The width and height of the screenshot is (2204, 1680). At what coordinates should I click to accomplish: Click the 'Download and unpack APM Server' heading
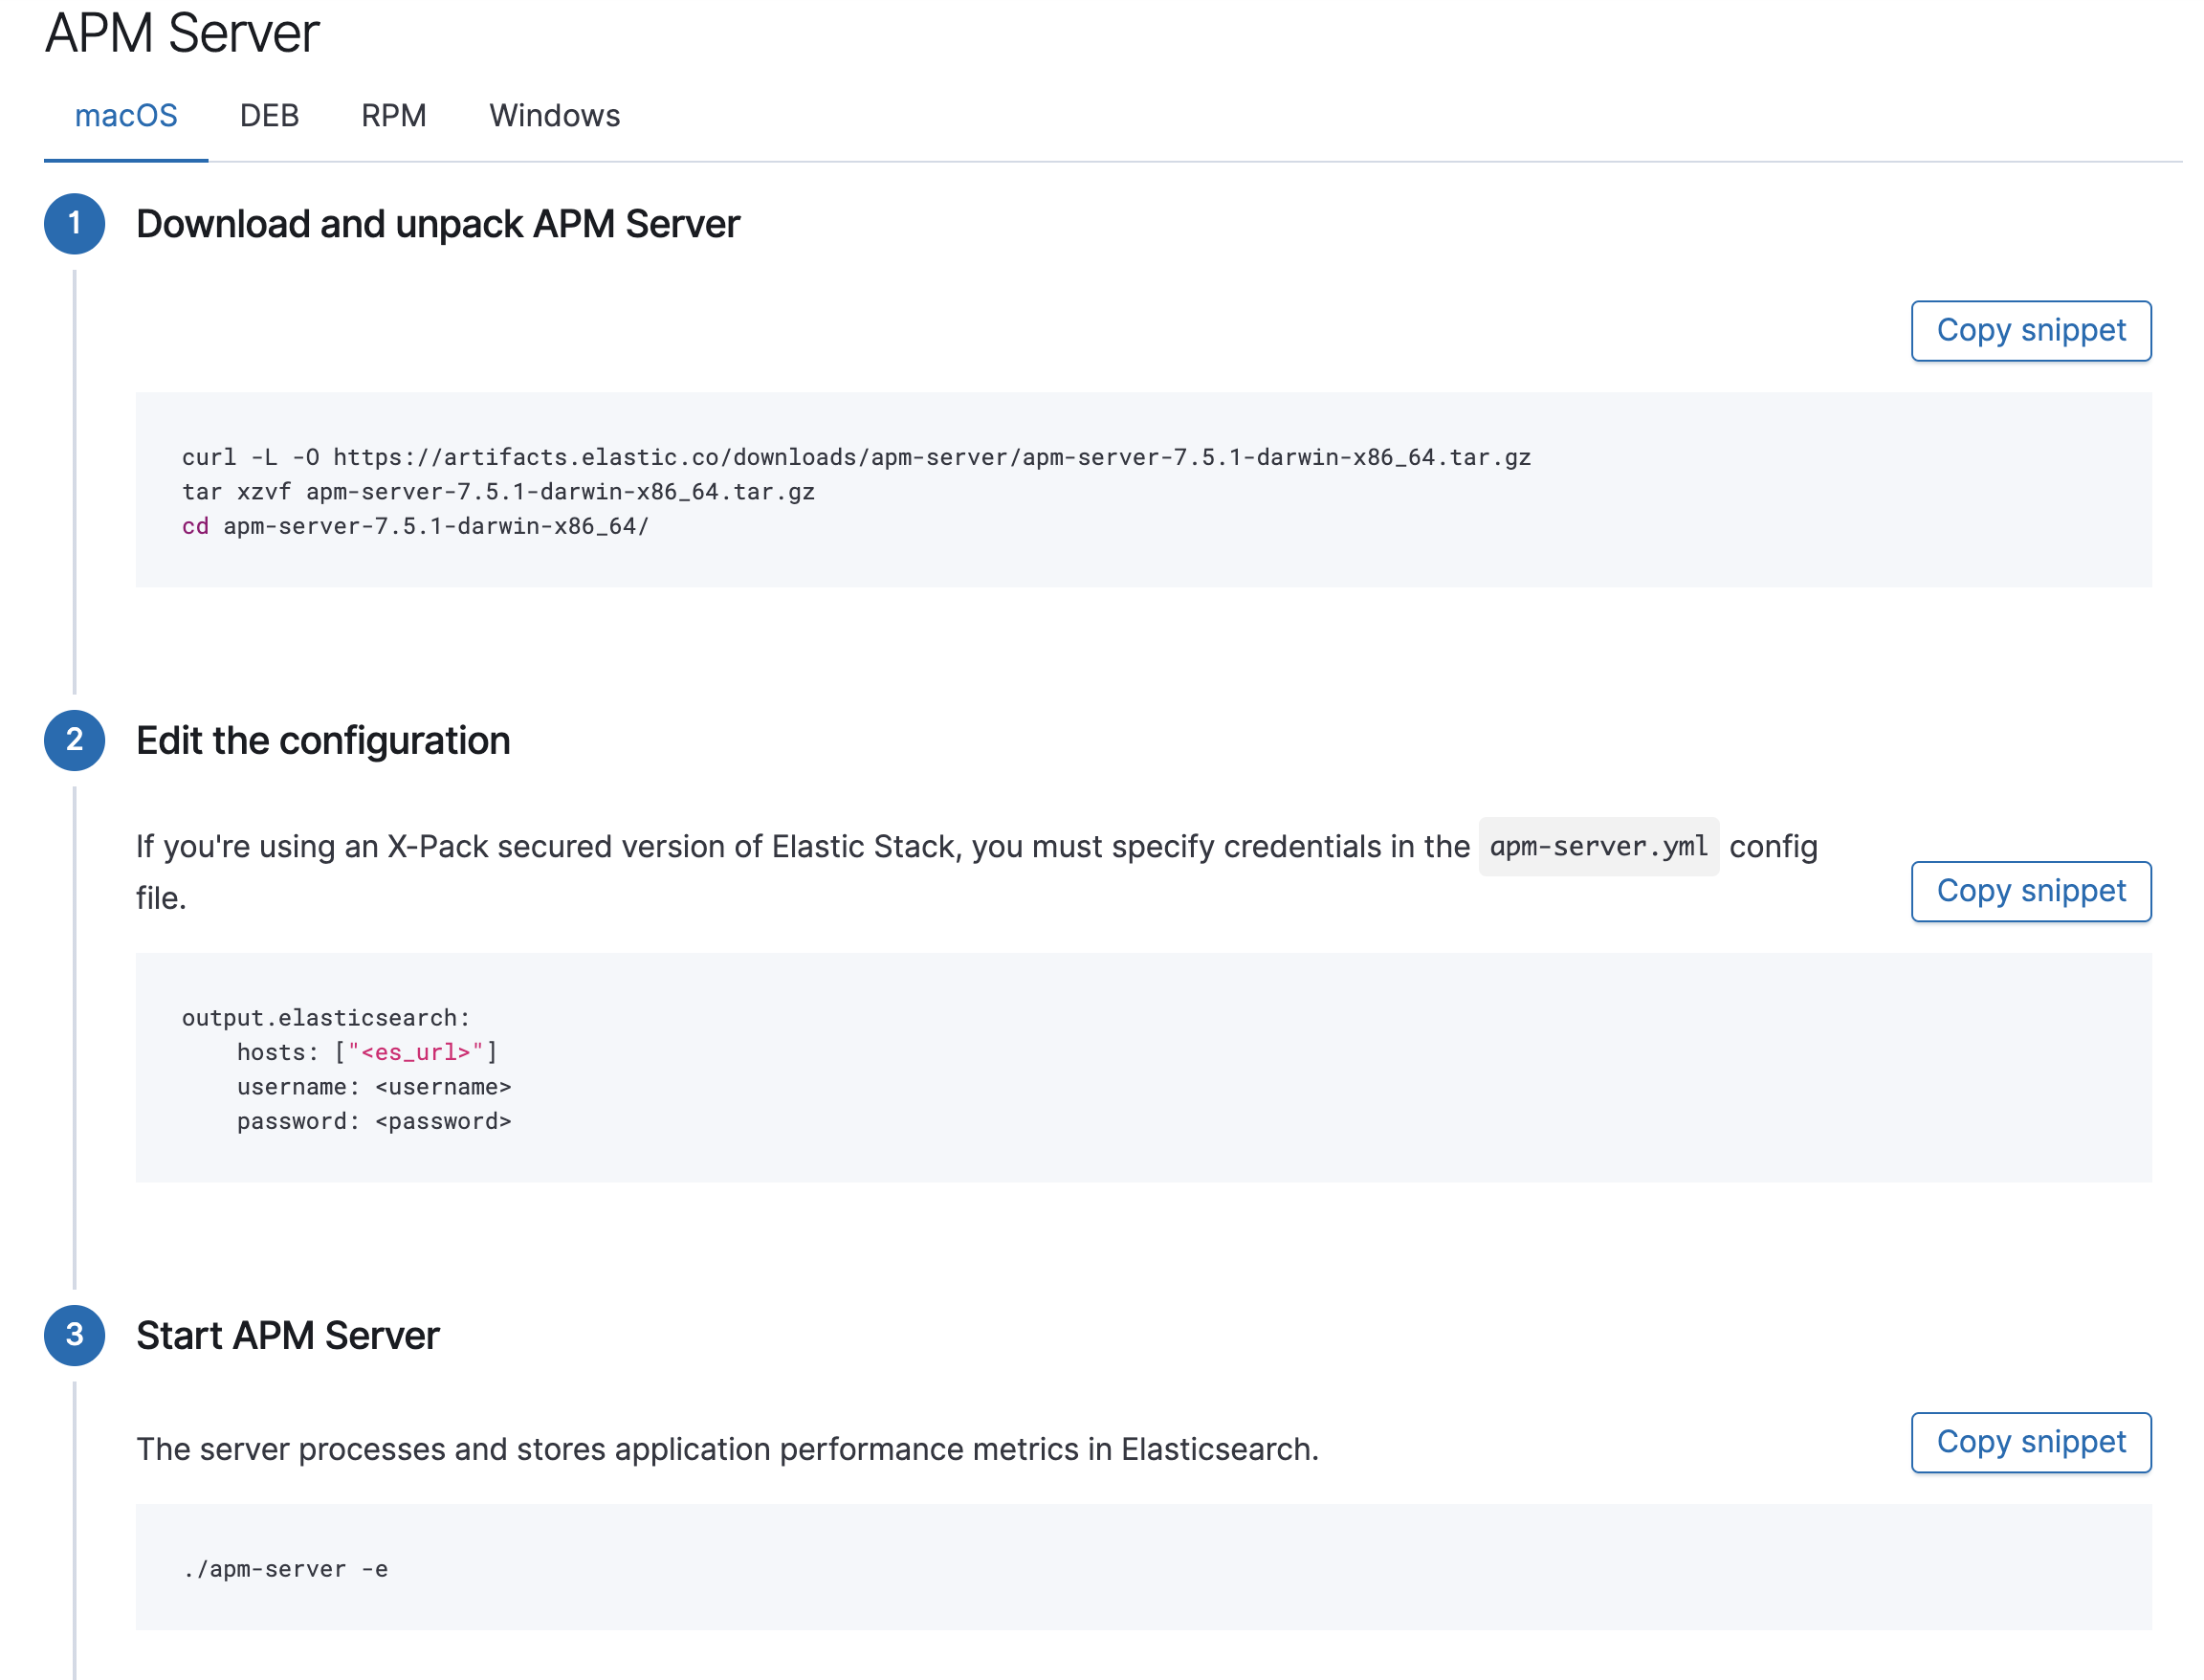pos(437,224)
